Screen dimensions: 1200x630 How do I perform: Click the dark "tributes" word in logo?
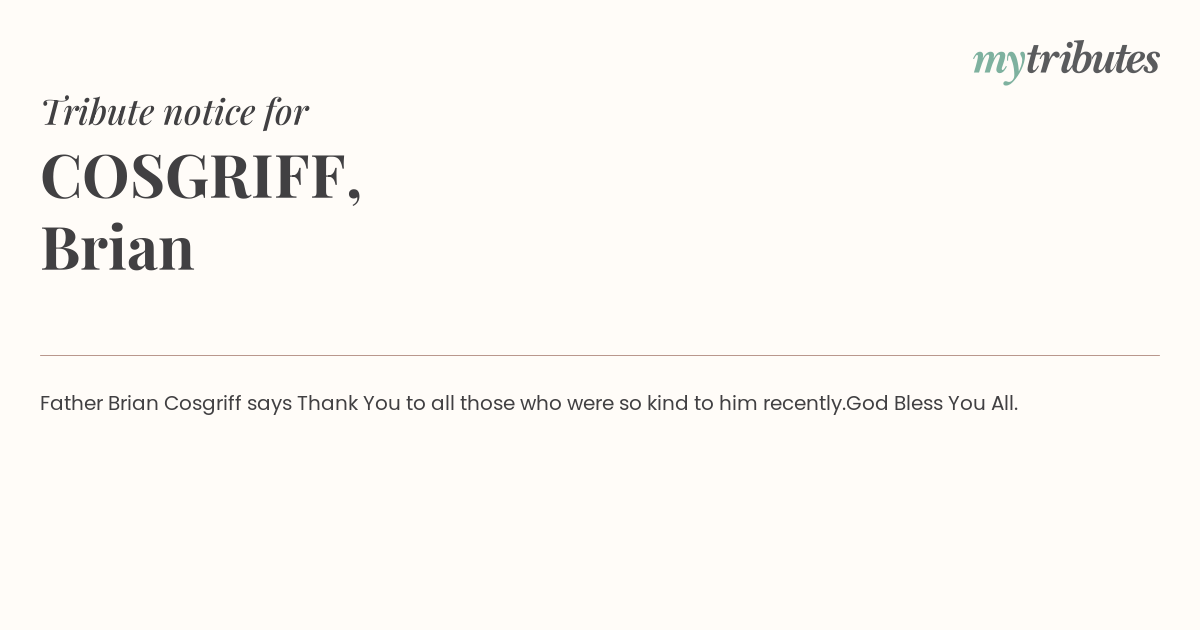1093,59
